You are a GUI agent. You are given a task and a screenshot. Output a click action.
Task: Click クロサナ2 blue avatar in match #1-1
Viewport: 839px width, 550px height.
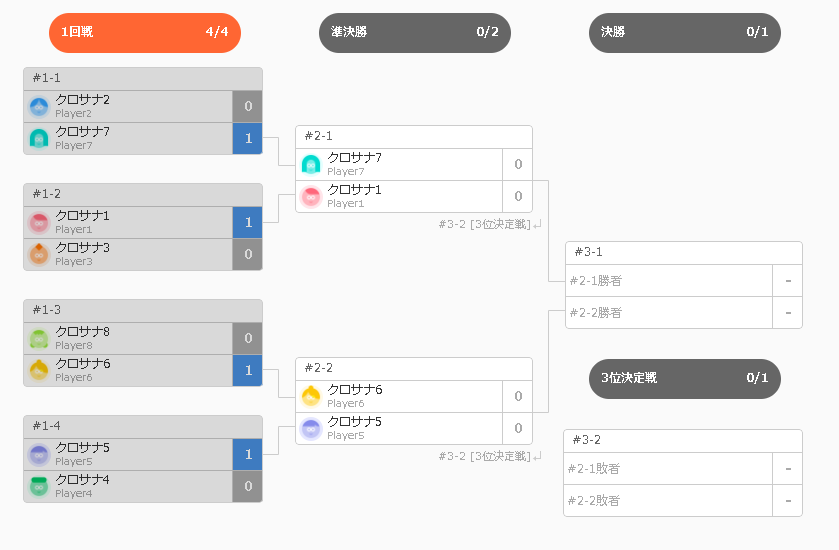[39, 106]
